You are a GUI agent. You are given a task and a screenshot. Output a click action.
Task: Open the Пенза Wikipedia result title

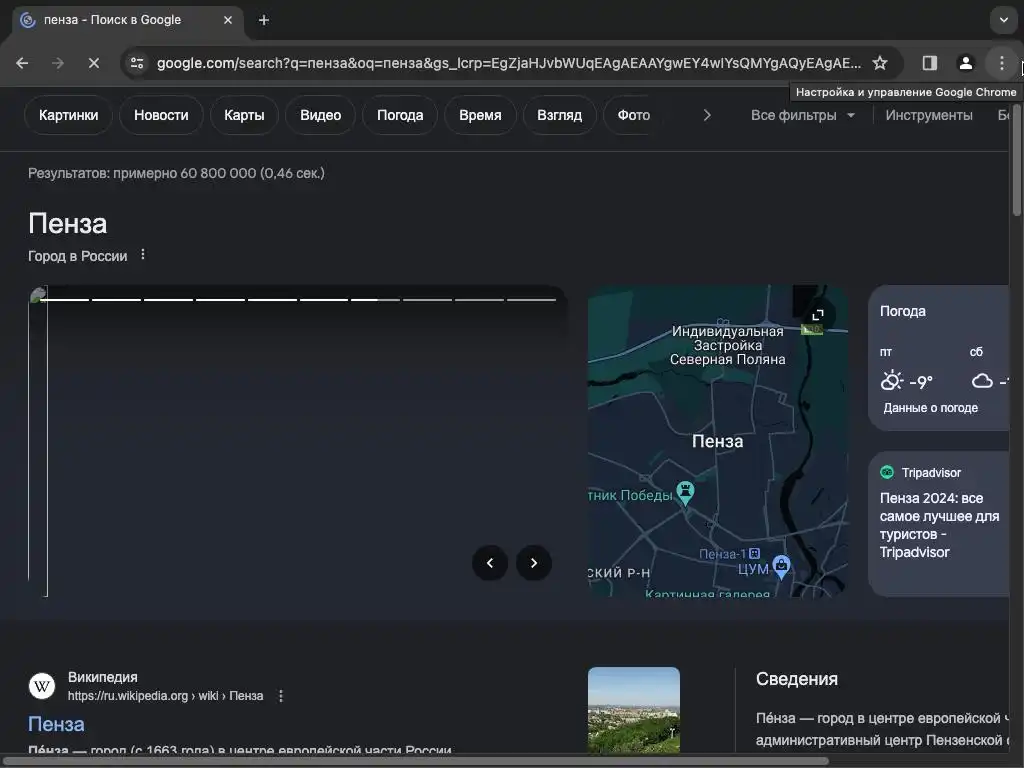[56, 724]
